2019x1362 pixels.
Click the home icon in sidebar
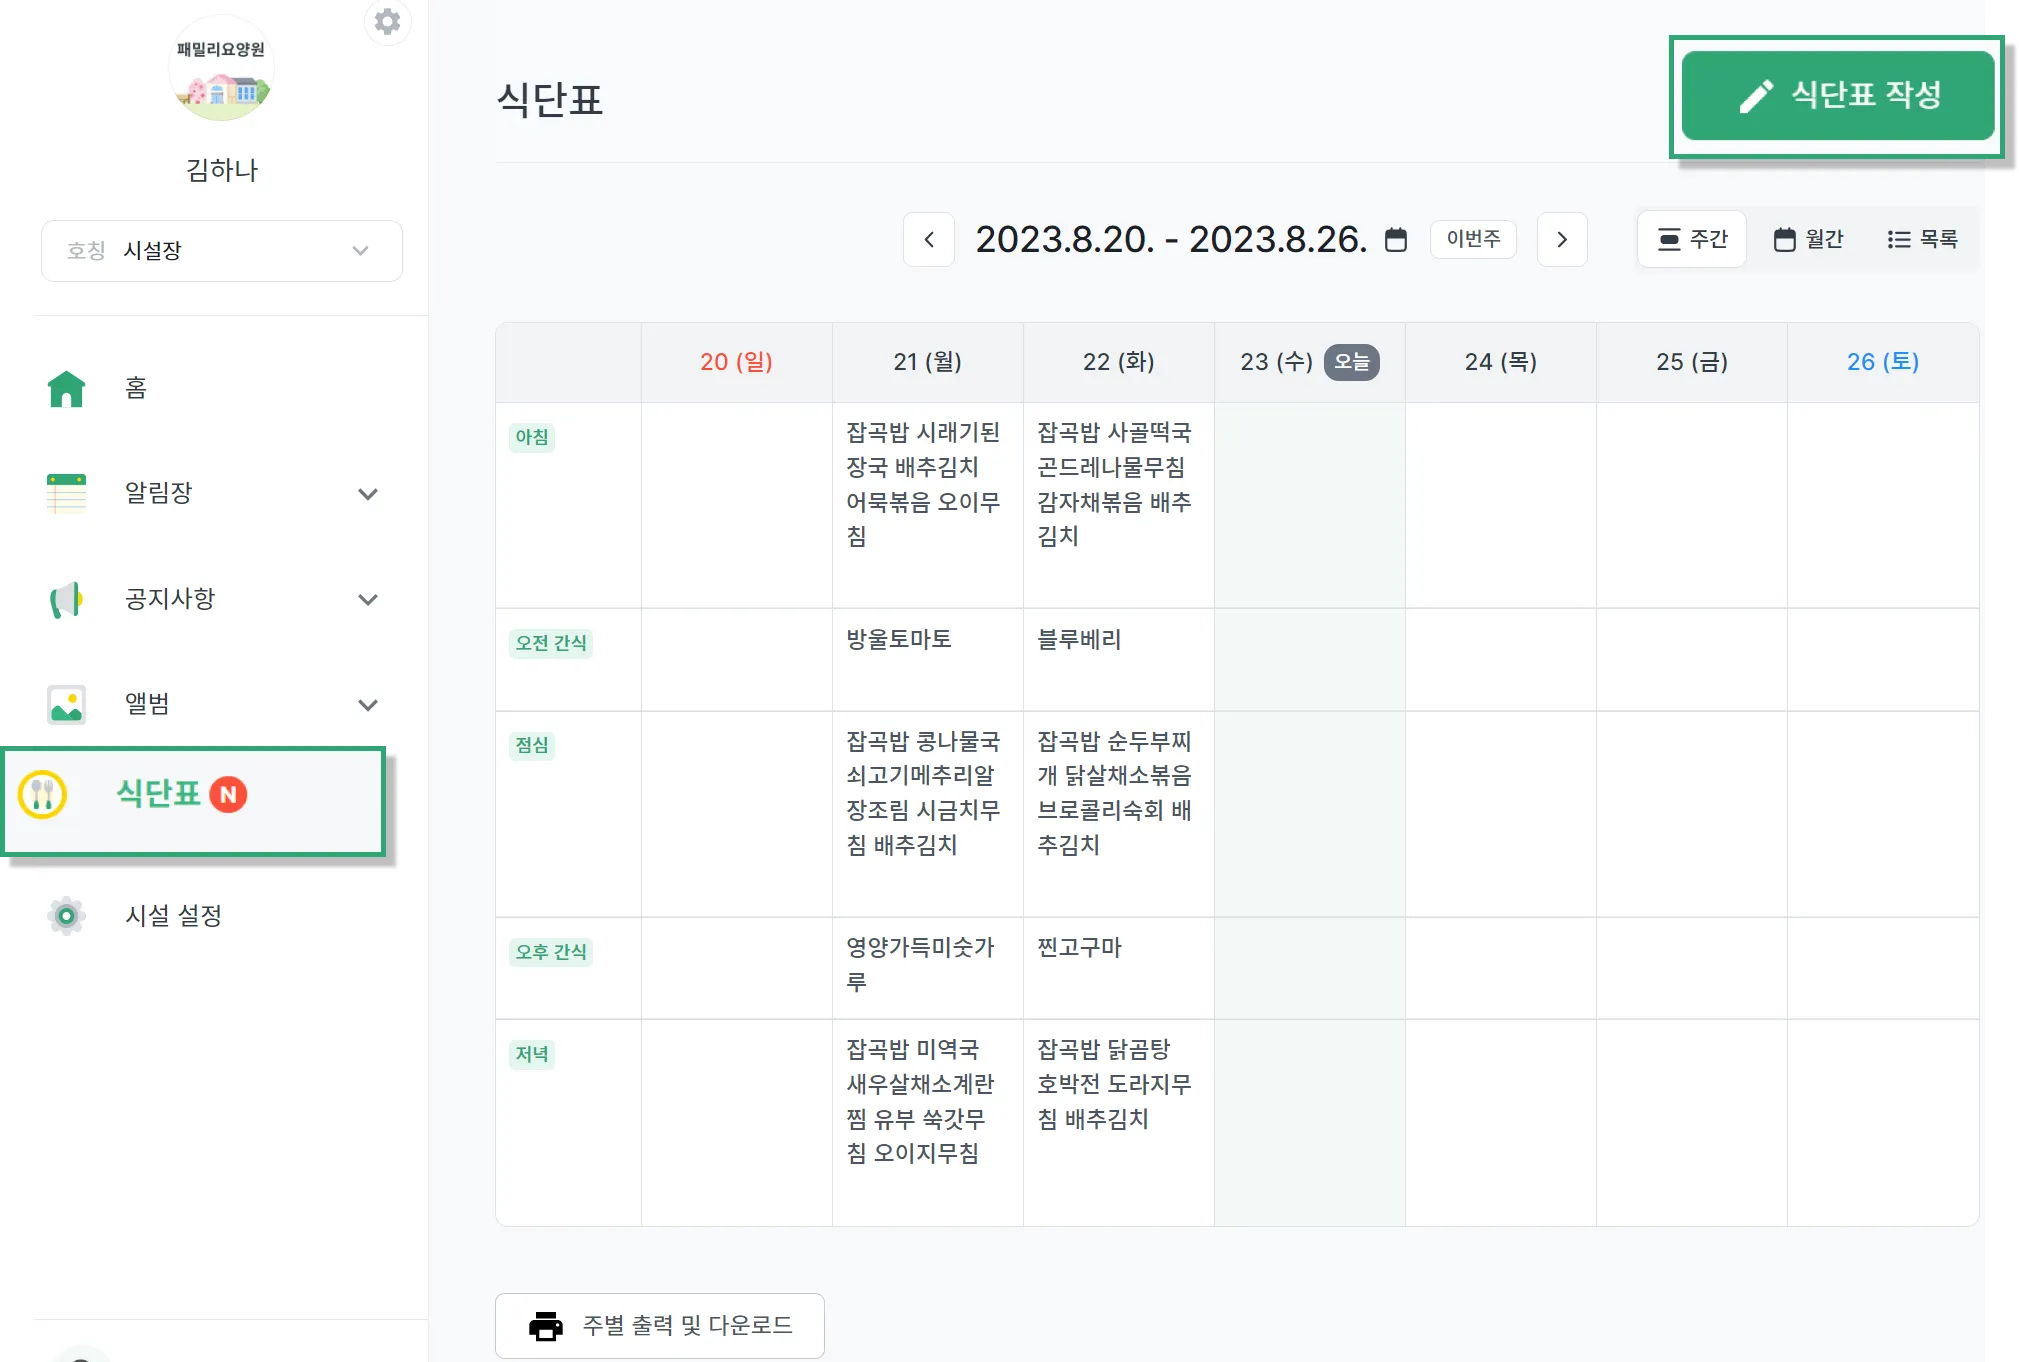point(67,389)
